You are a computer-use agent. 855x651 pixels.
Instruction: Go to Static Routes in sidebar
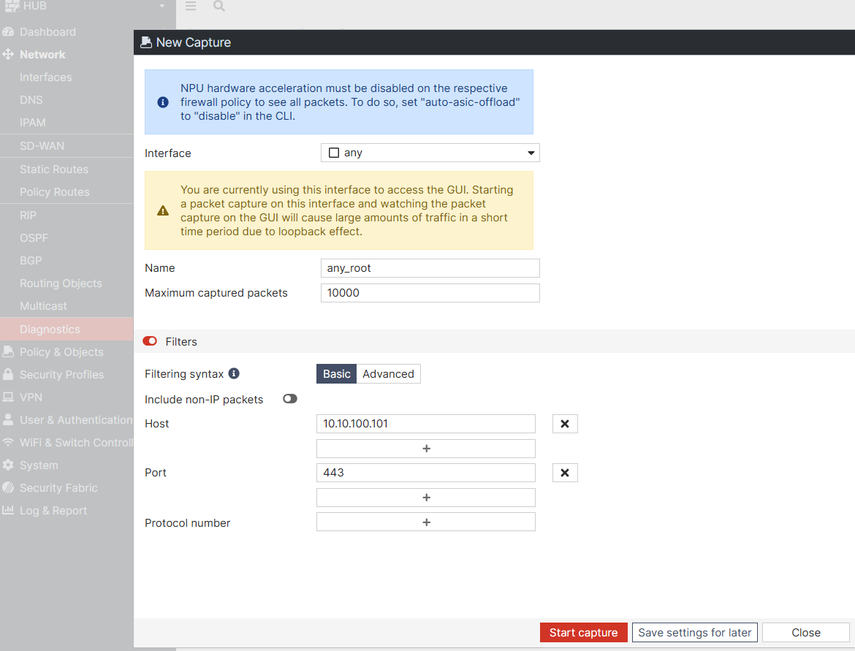pyautogui.click(x=54, y=169)
